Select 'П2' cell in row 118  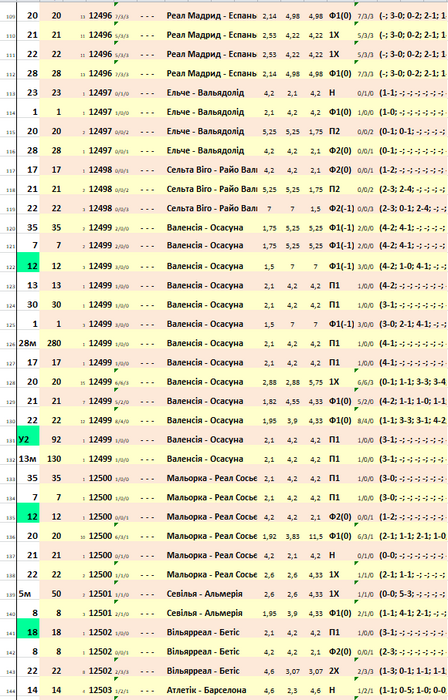click(x=334, y=189)
